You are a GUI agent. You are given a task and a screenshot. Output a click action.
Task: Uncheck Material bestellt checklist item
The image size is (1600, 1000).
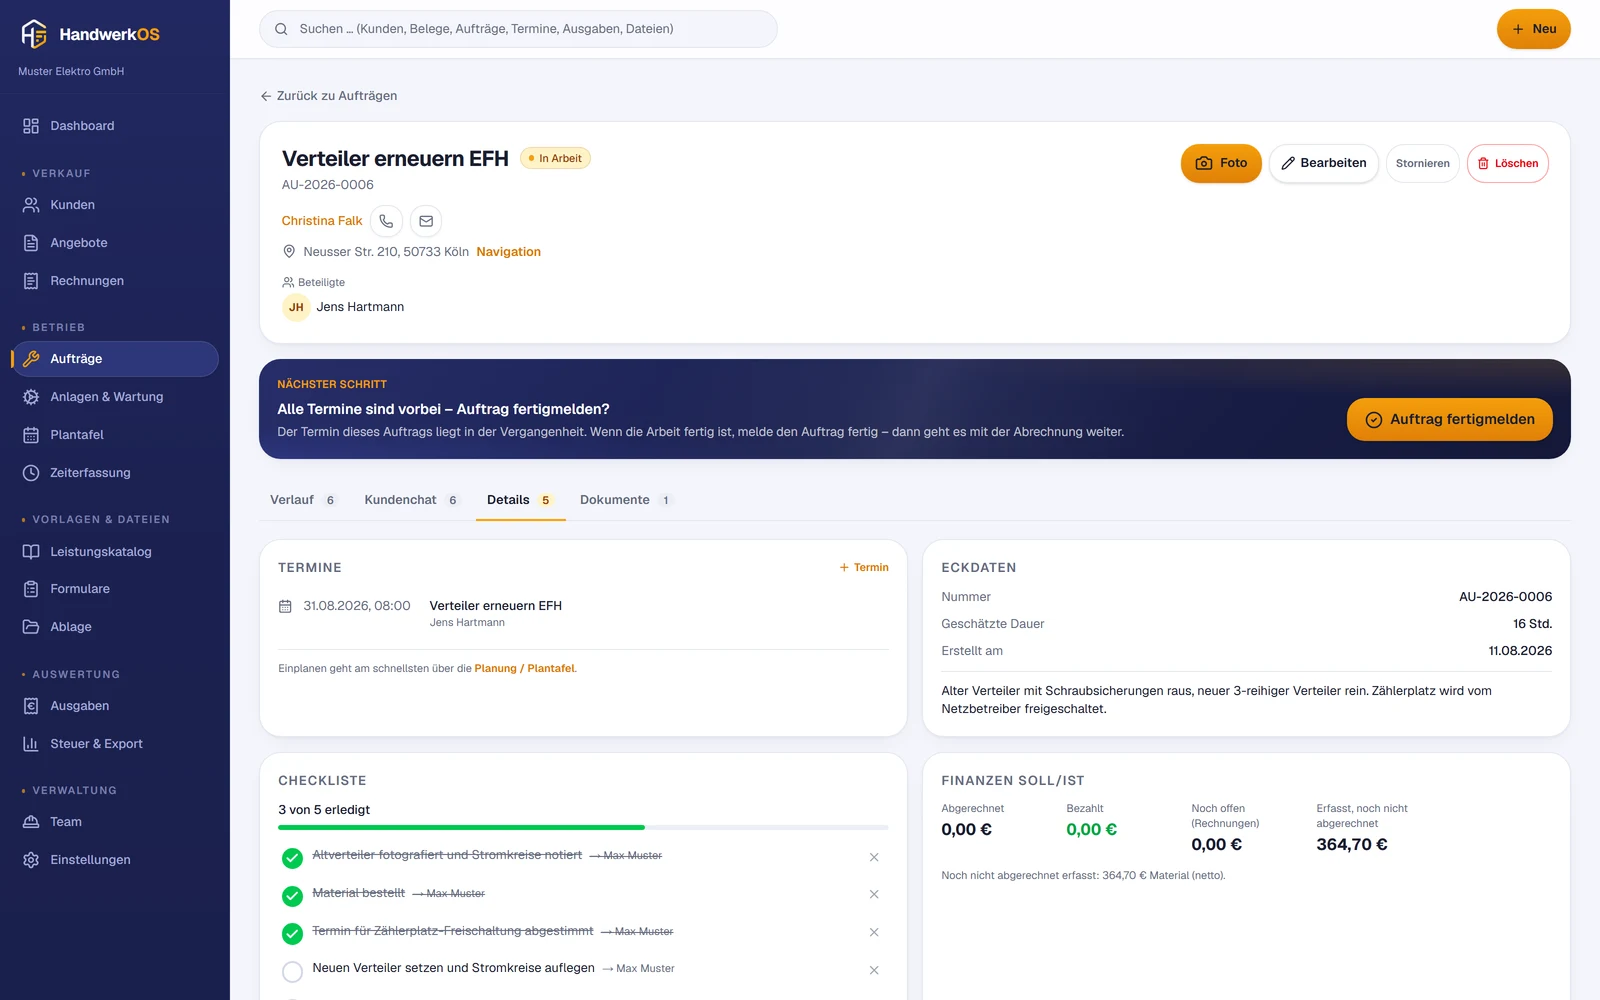tap(292, 896)
